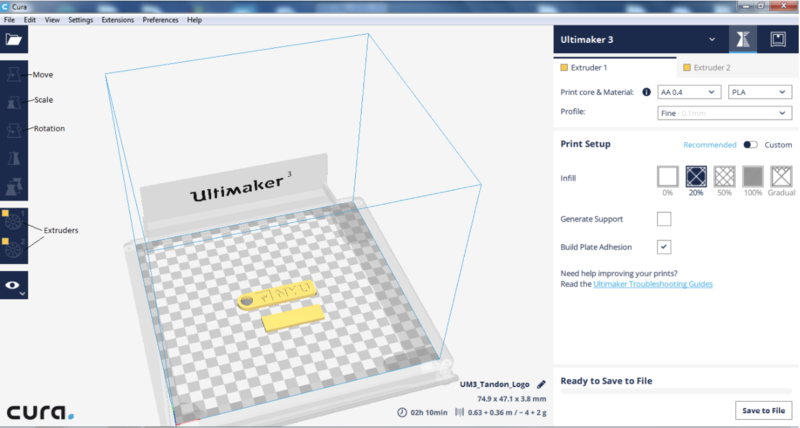This screenshot has width=800, height=428.
Task: Toggle Recommended/Custom print setup switch
Action: tap(750, 145)
